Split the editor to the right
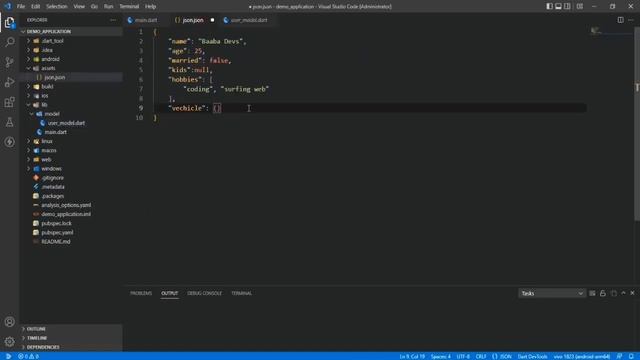 620,20
